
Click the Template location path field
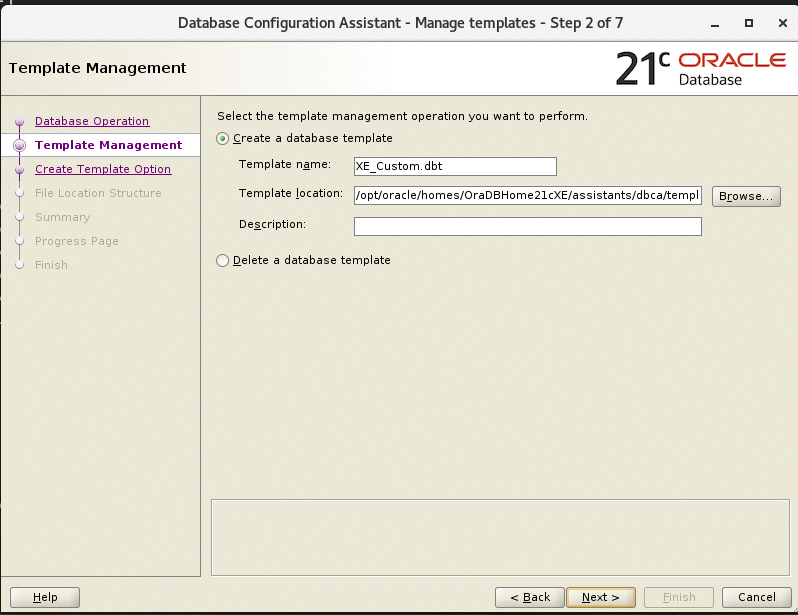point(528,195)
